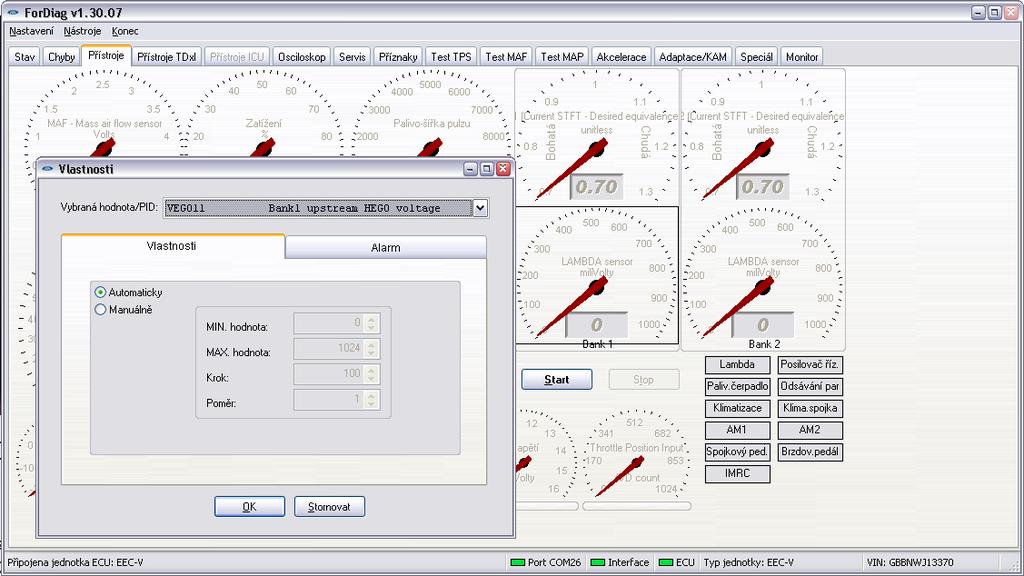Cancel dialog with Stornovat button

point(329,507)
